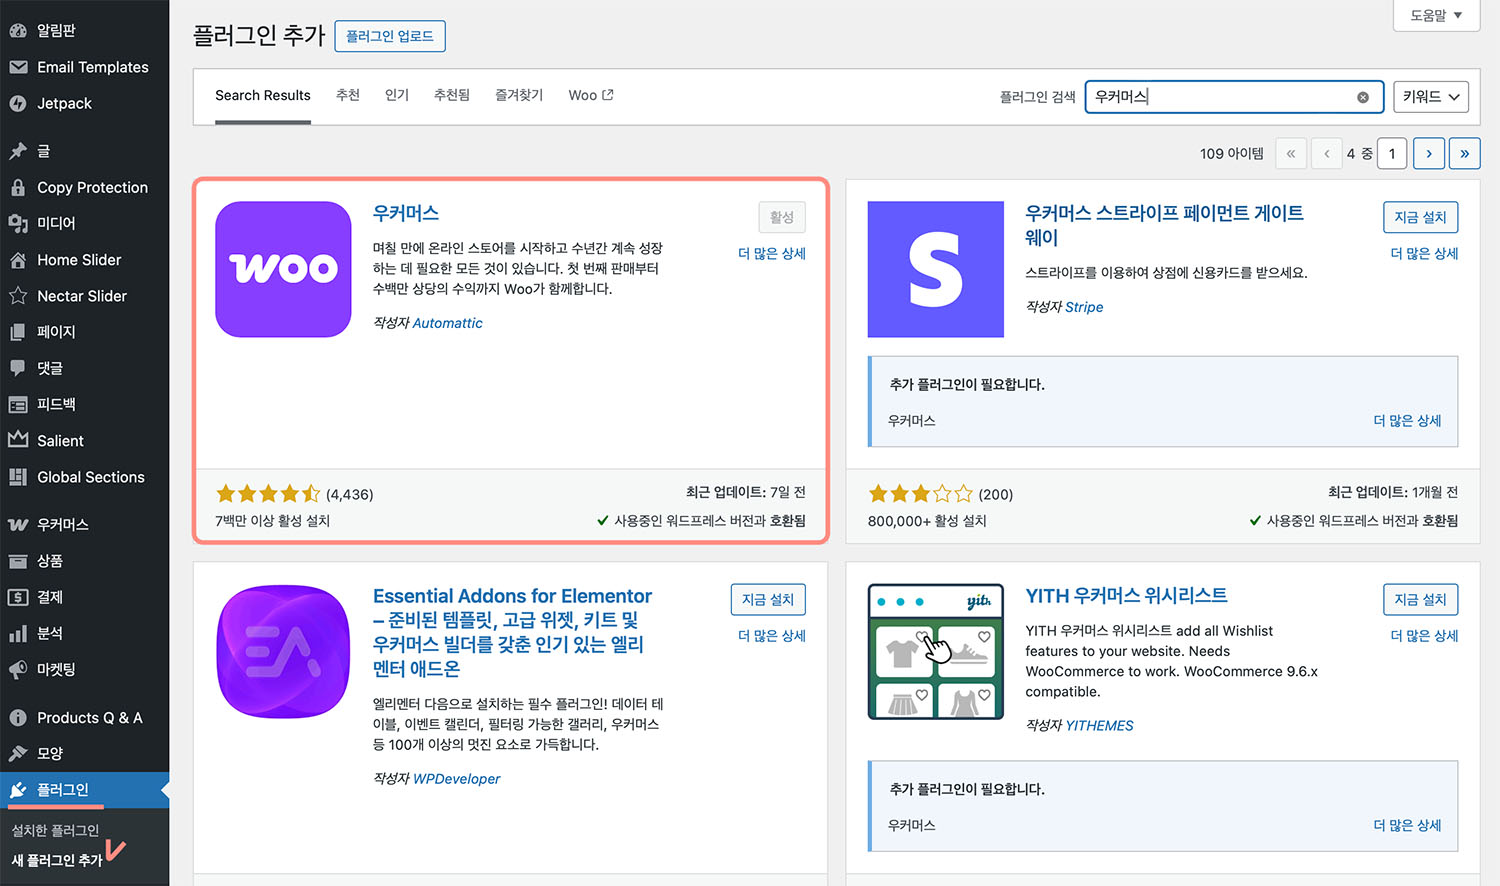Open the Stripe author link
The height and width of the screenshot is (886, 1500).
(x=1084, y=307)
